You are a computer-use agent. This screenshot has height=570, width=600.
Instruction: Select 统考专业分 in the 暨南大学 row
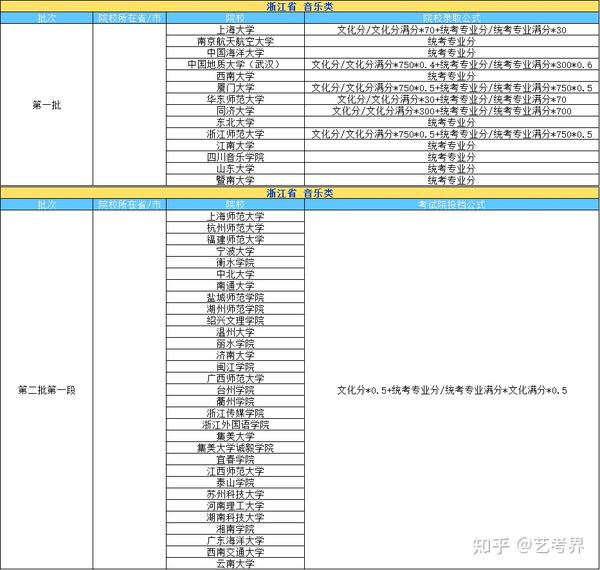tap(452, 180)
